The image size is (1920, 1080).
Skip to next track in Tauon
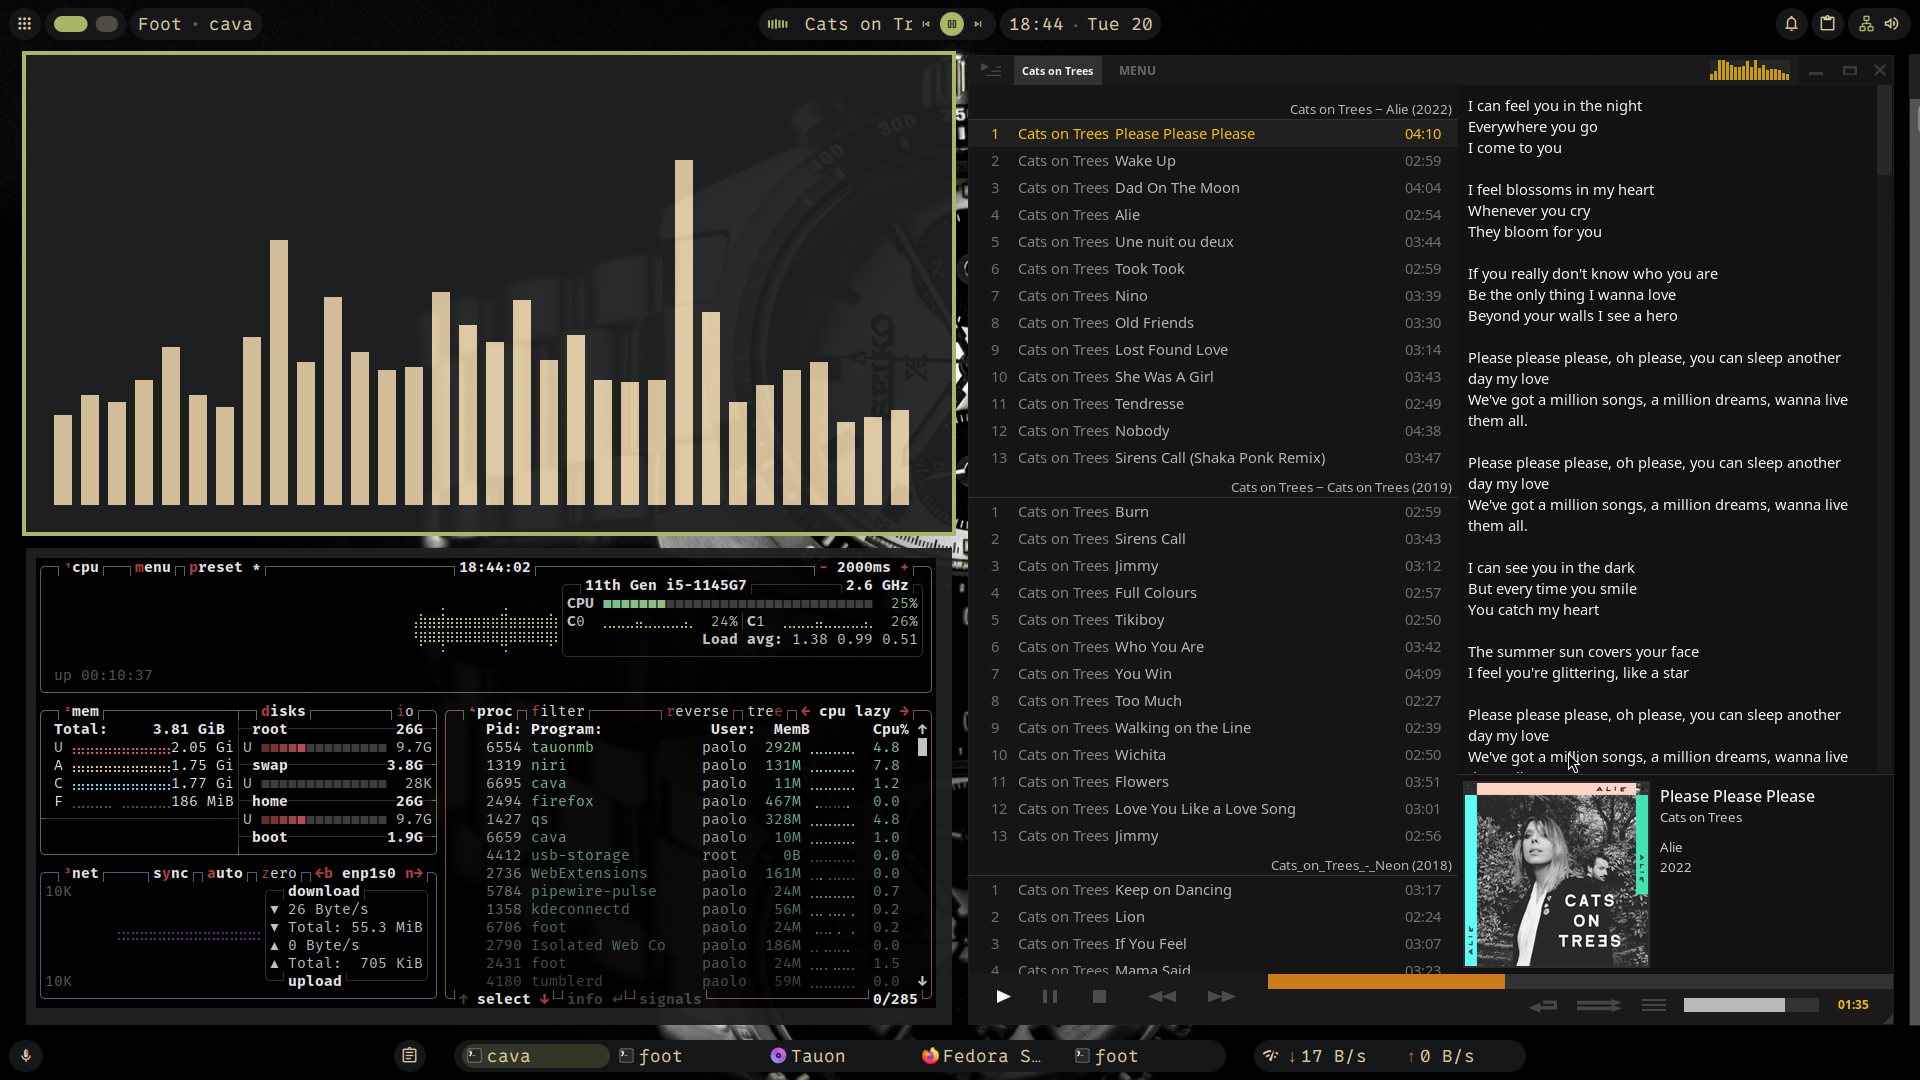click(1220, 997)
